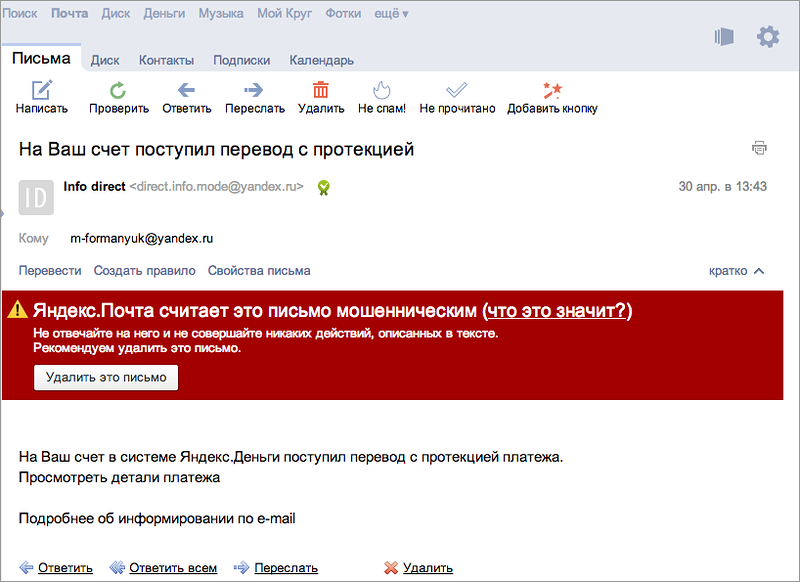Click the Переслать forward arrow icon
This screenshot has width=800, height=582.
[254, 90]
